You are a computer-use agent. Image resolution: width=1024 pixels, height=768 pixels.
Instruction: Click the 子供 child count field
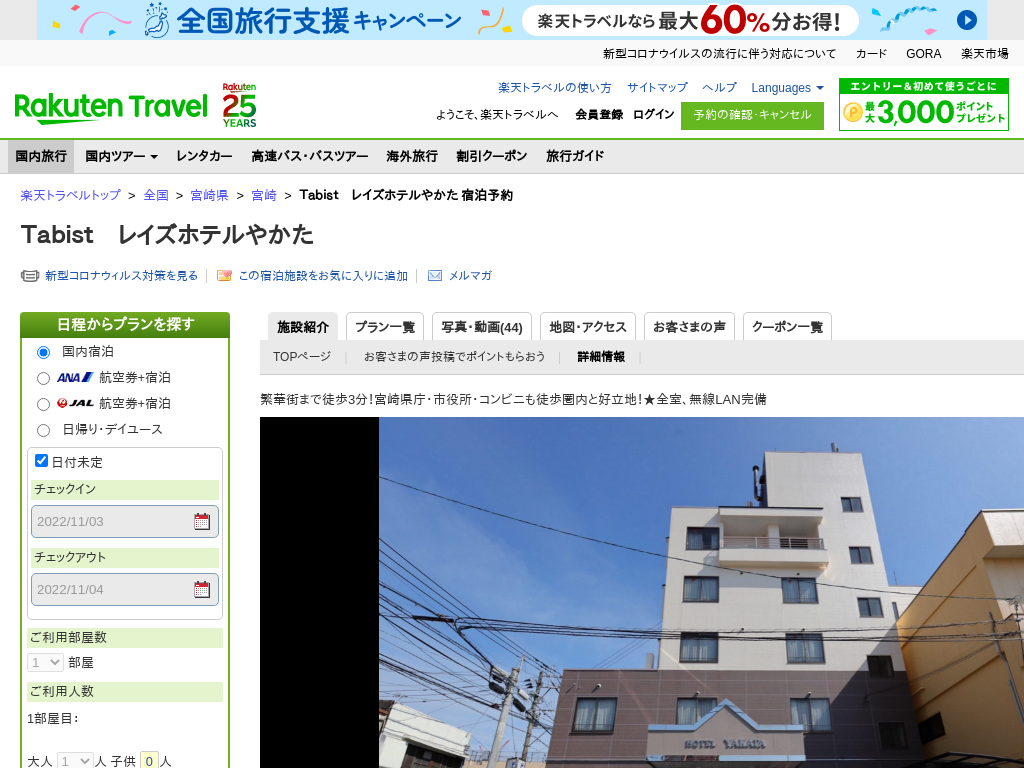pos(149,761)
